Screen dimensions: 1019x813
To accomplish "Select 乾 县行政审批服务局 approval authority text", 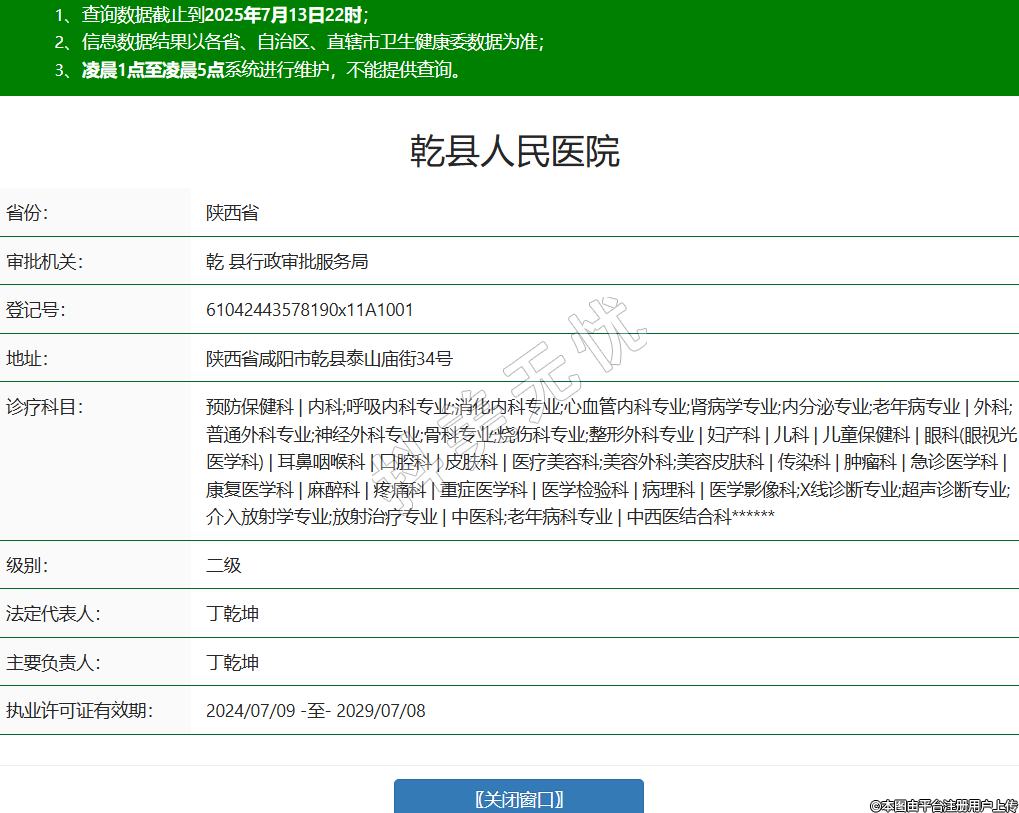I will click(287, 262).
